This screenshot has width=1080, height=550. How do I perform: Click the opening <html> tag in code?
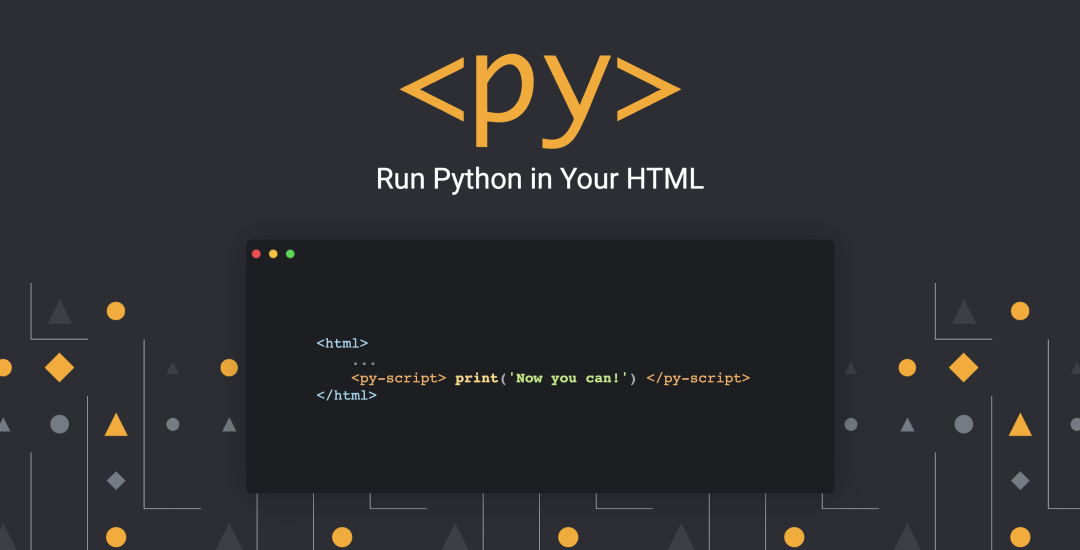coord(342,343)
